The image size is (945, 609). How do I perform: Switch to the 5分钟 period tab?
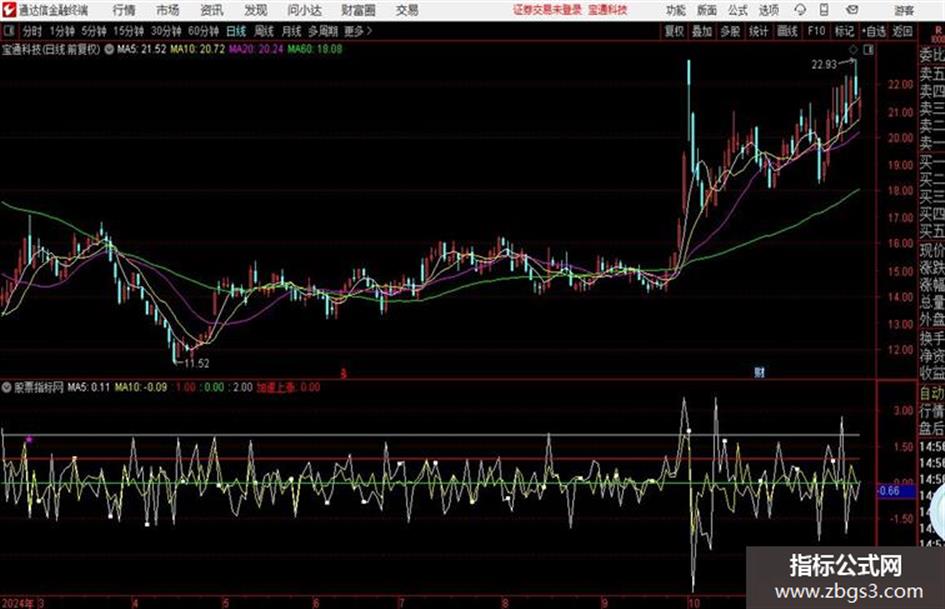pyautogui.click(x=94, y=31)
